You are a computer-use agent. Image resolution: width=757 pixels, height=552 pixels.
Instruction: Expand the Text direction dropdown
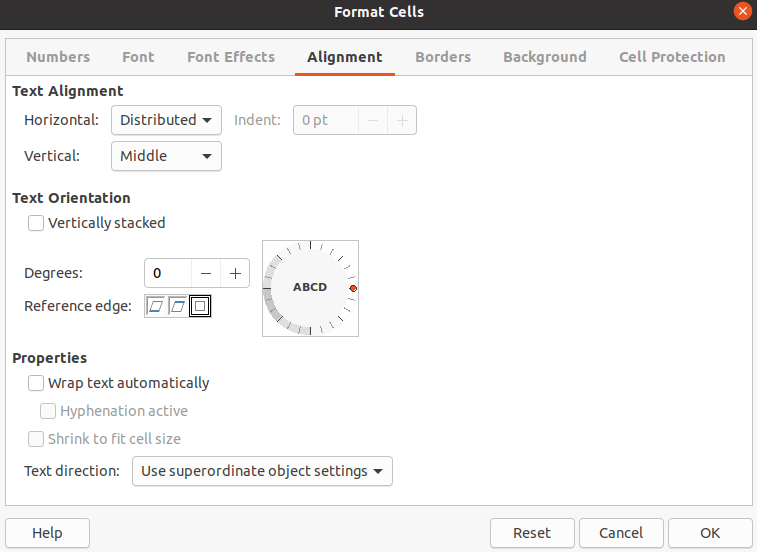pyautogui.click(x=262, y=471)
